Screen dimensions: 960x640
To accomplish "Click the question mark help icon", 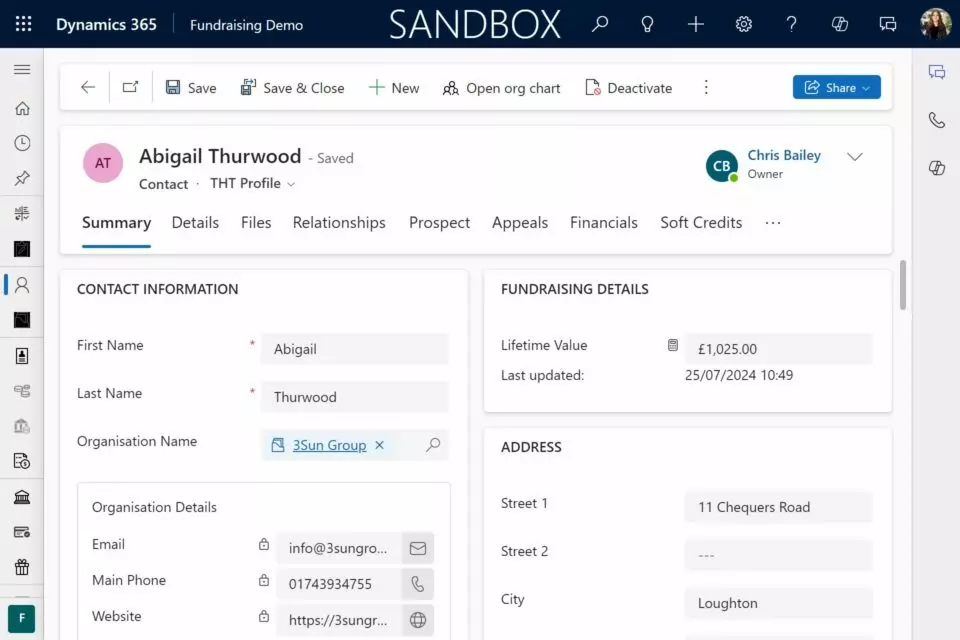I will click(x=792, y=24).
